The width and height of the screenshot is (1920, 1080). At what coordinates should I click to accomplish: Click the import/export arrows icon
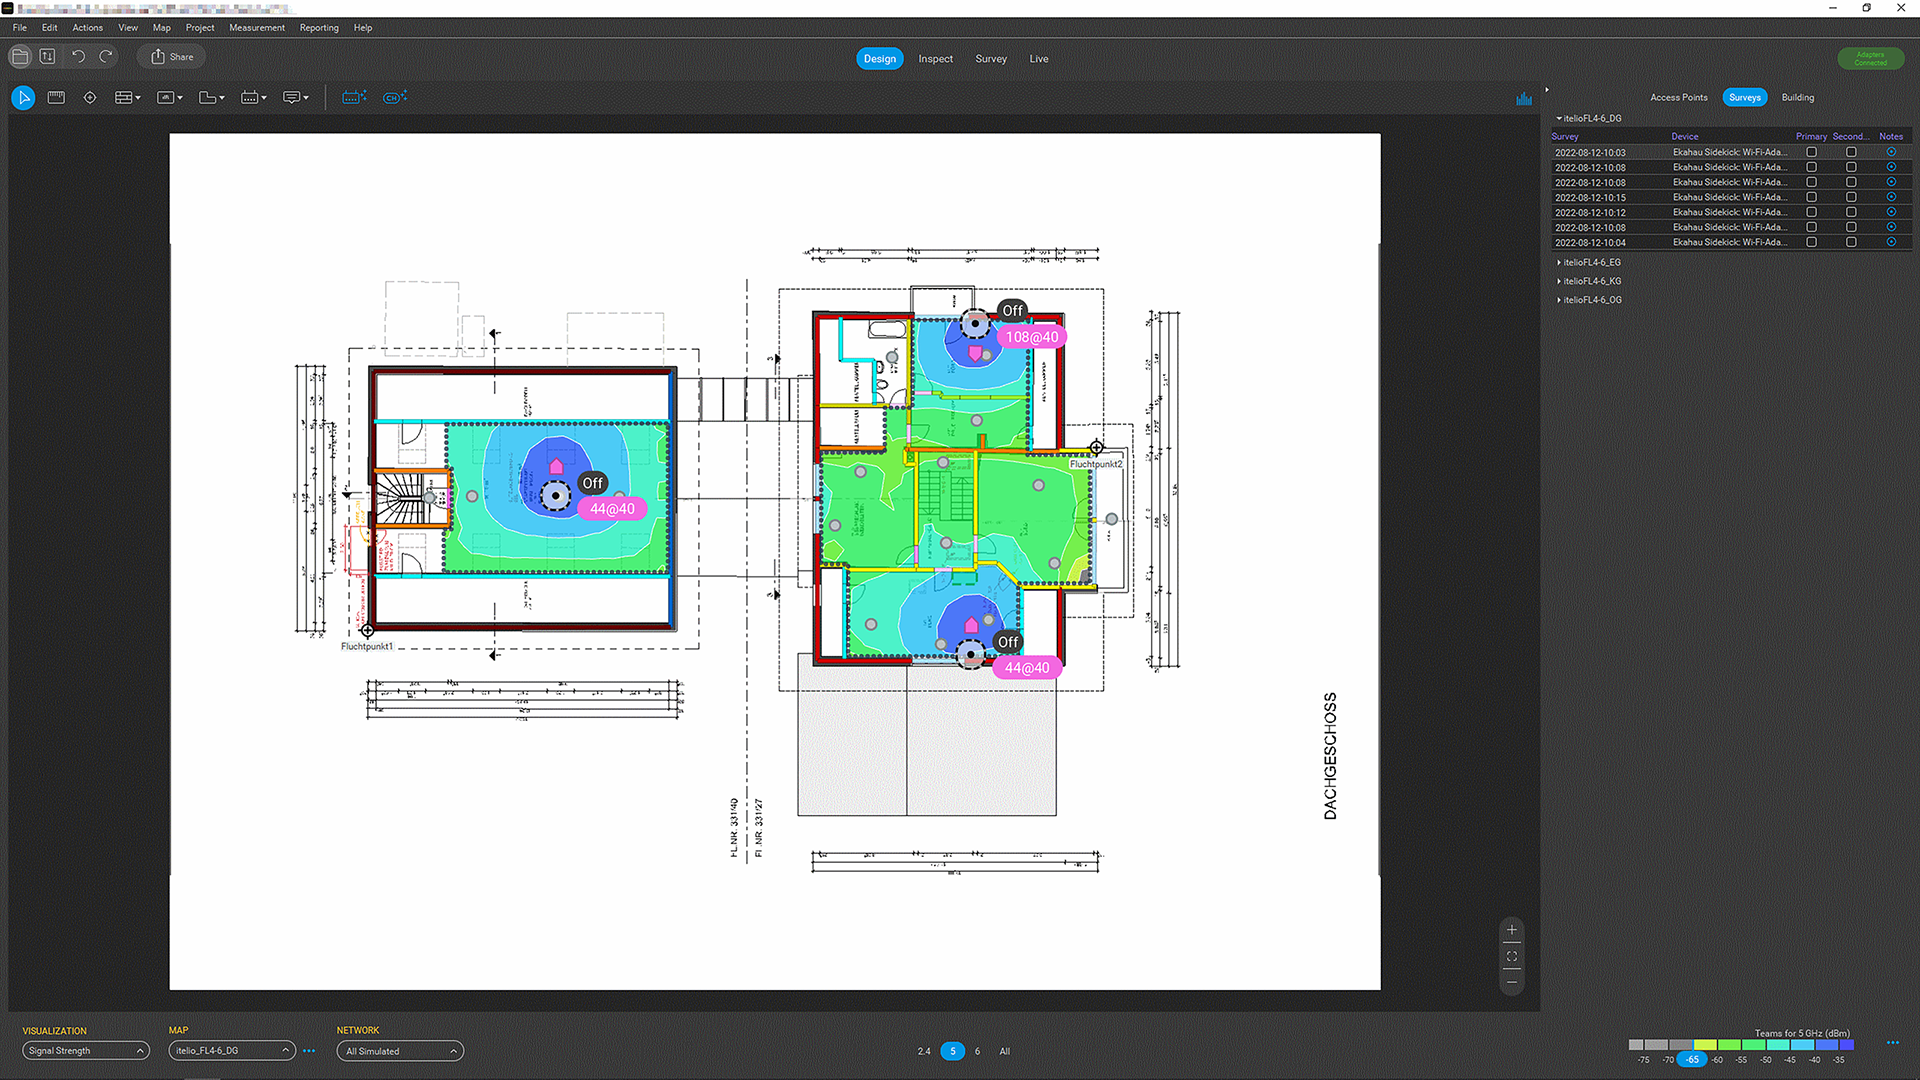click(x=47, y=57)
